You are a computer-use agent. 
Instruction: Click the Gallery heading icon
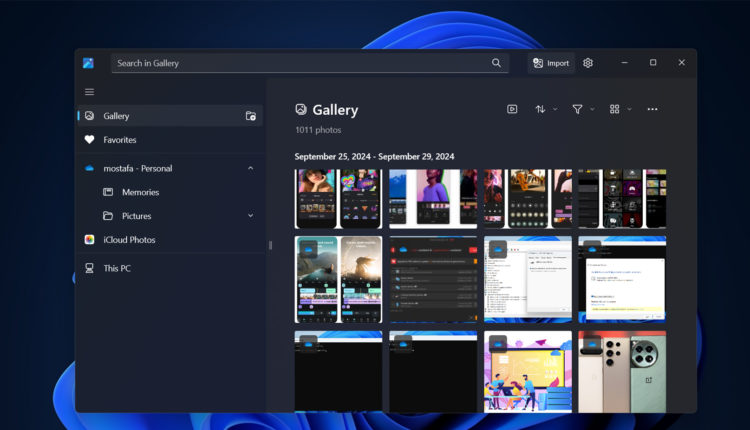pyautogui.click(x=301, y=110)
